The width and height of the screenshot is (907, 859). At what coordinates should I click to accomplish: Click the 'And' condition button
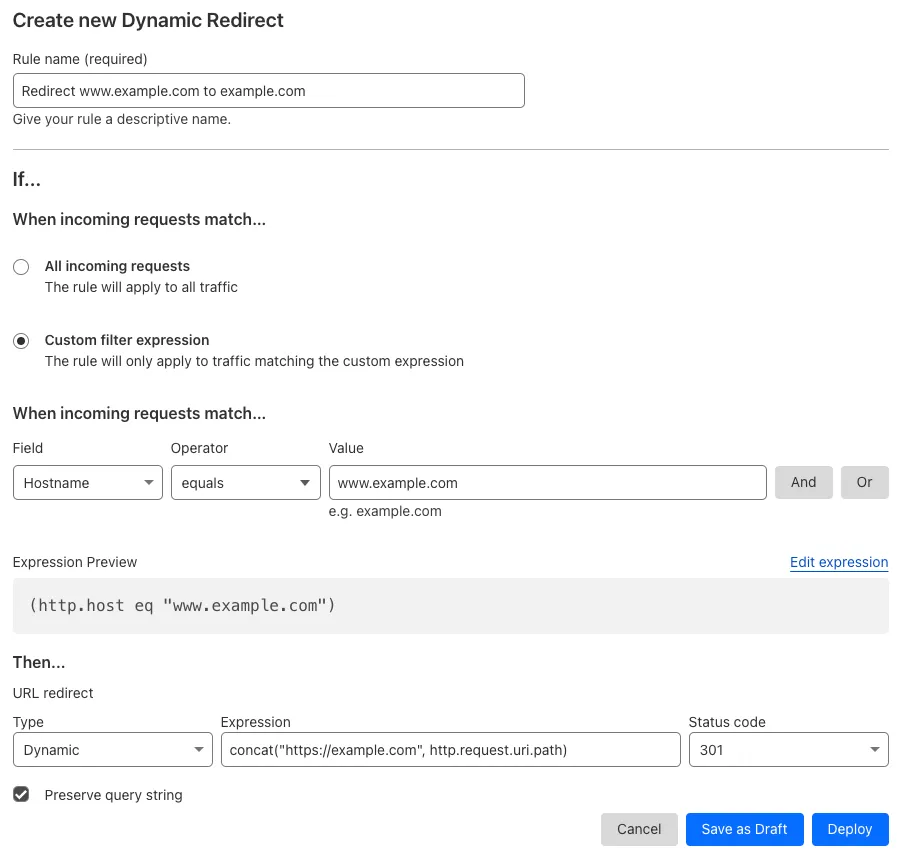[803, 482]
